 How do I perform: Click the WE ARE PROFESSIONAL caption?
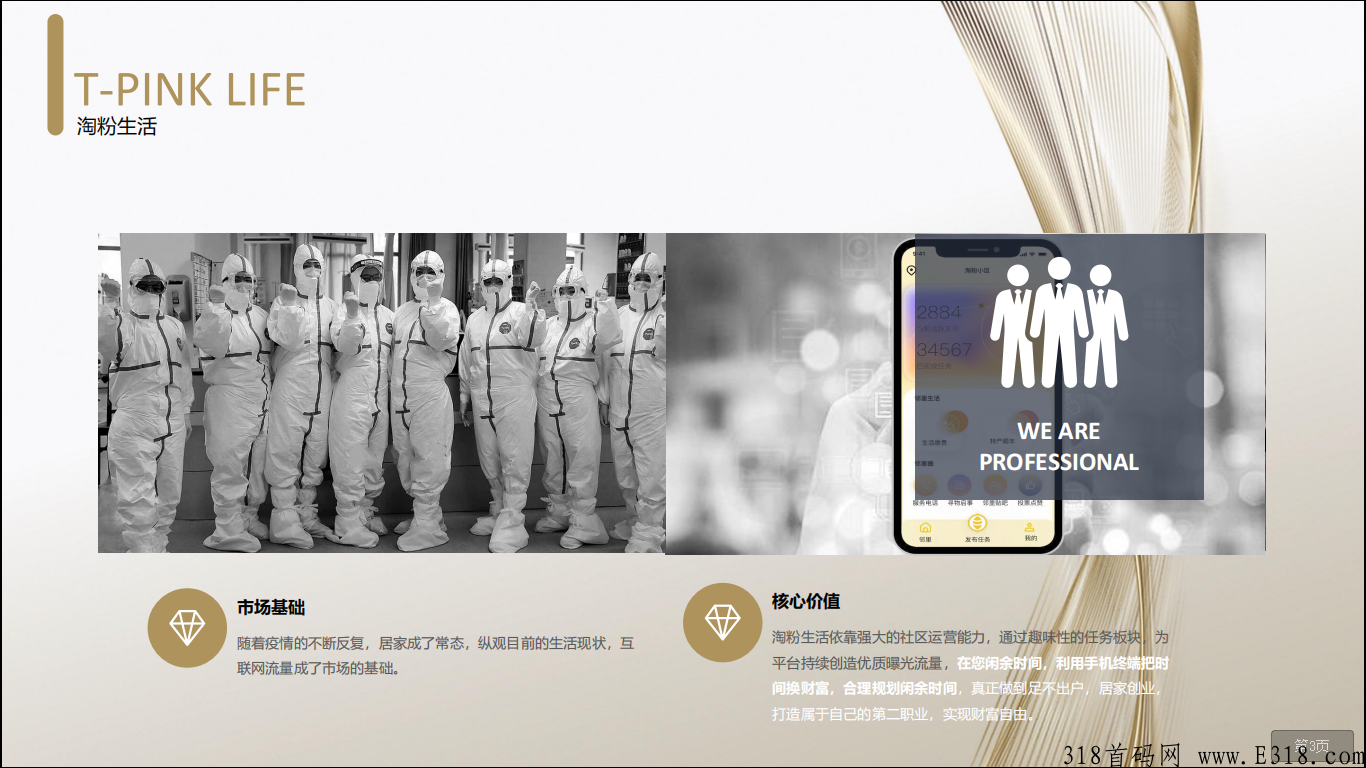pos(1059,446)
